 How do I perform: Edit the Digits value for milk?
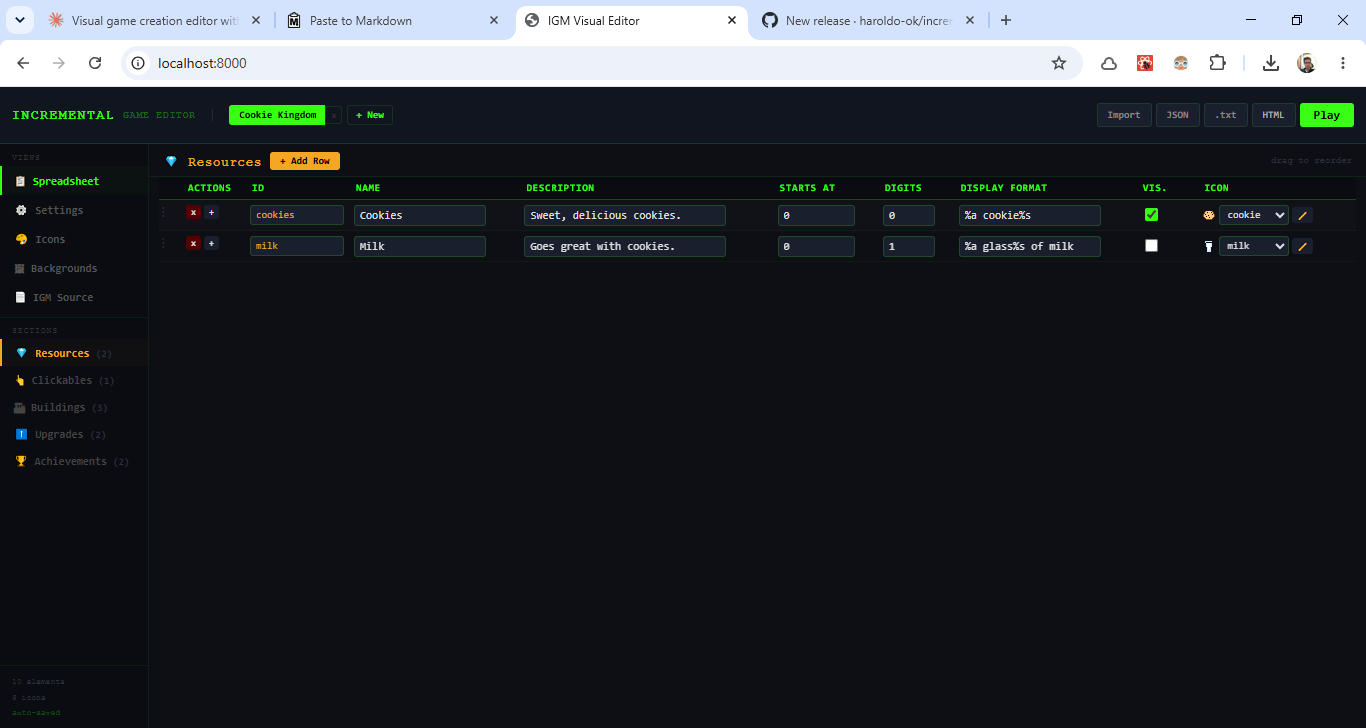[x=909, y=246]
